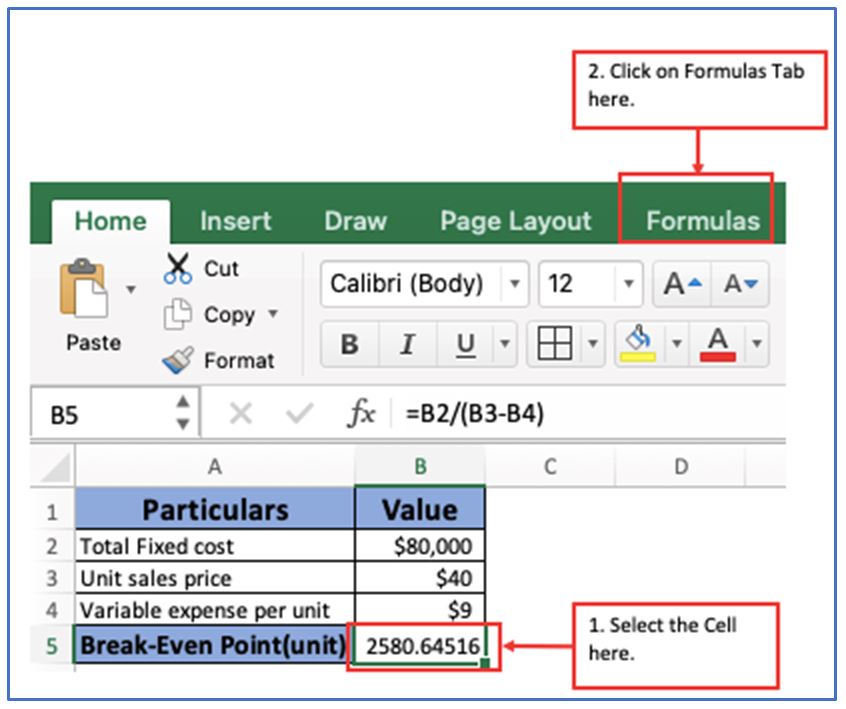Select row 2 header
Screen dimensions: 846x709
point(52,547)
